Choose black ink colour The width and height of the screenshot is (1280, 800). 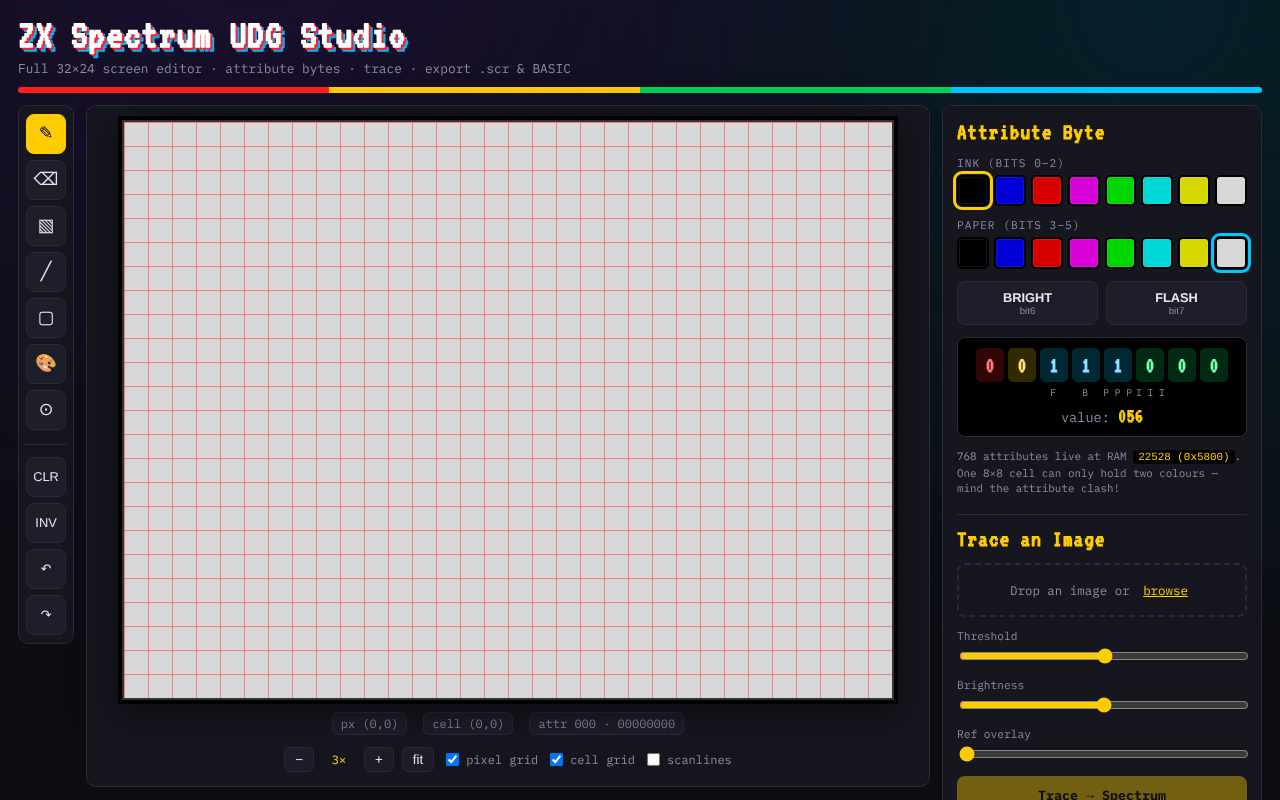973,190
